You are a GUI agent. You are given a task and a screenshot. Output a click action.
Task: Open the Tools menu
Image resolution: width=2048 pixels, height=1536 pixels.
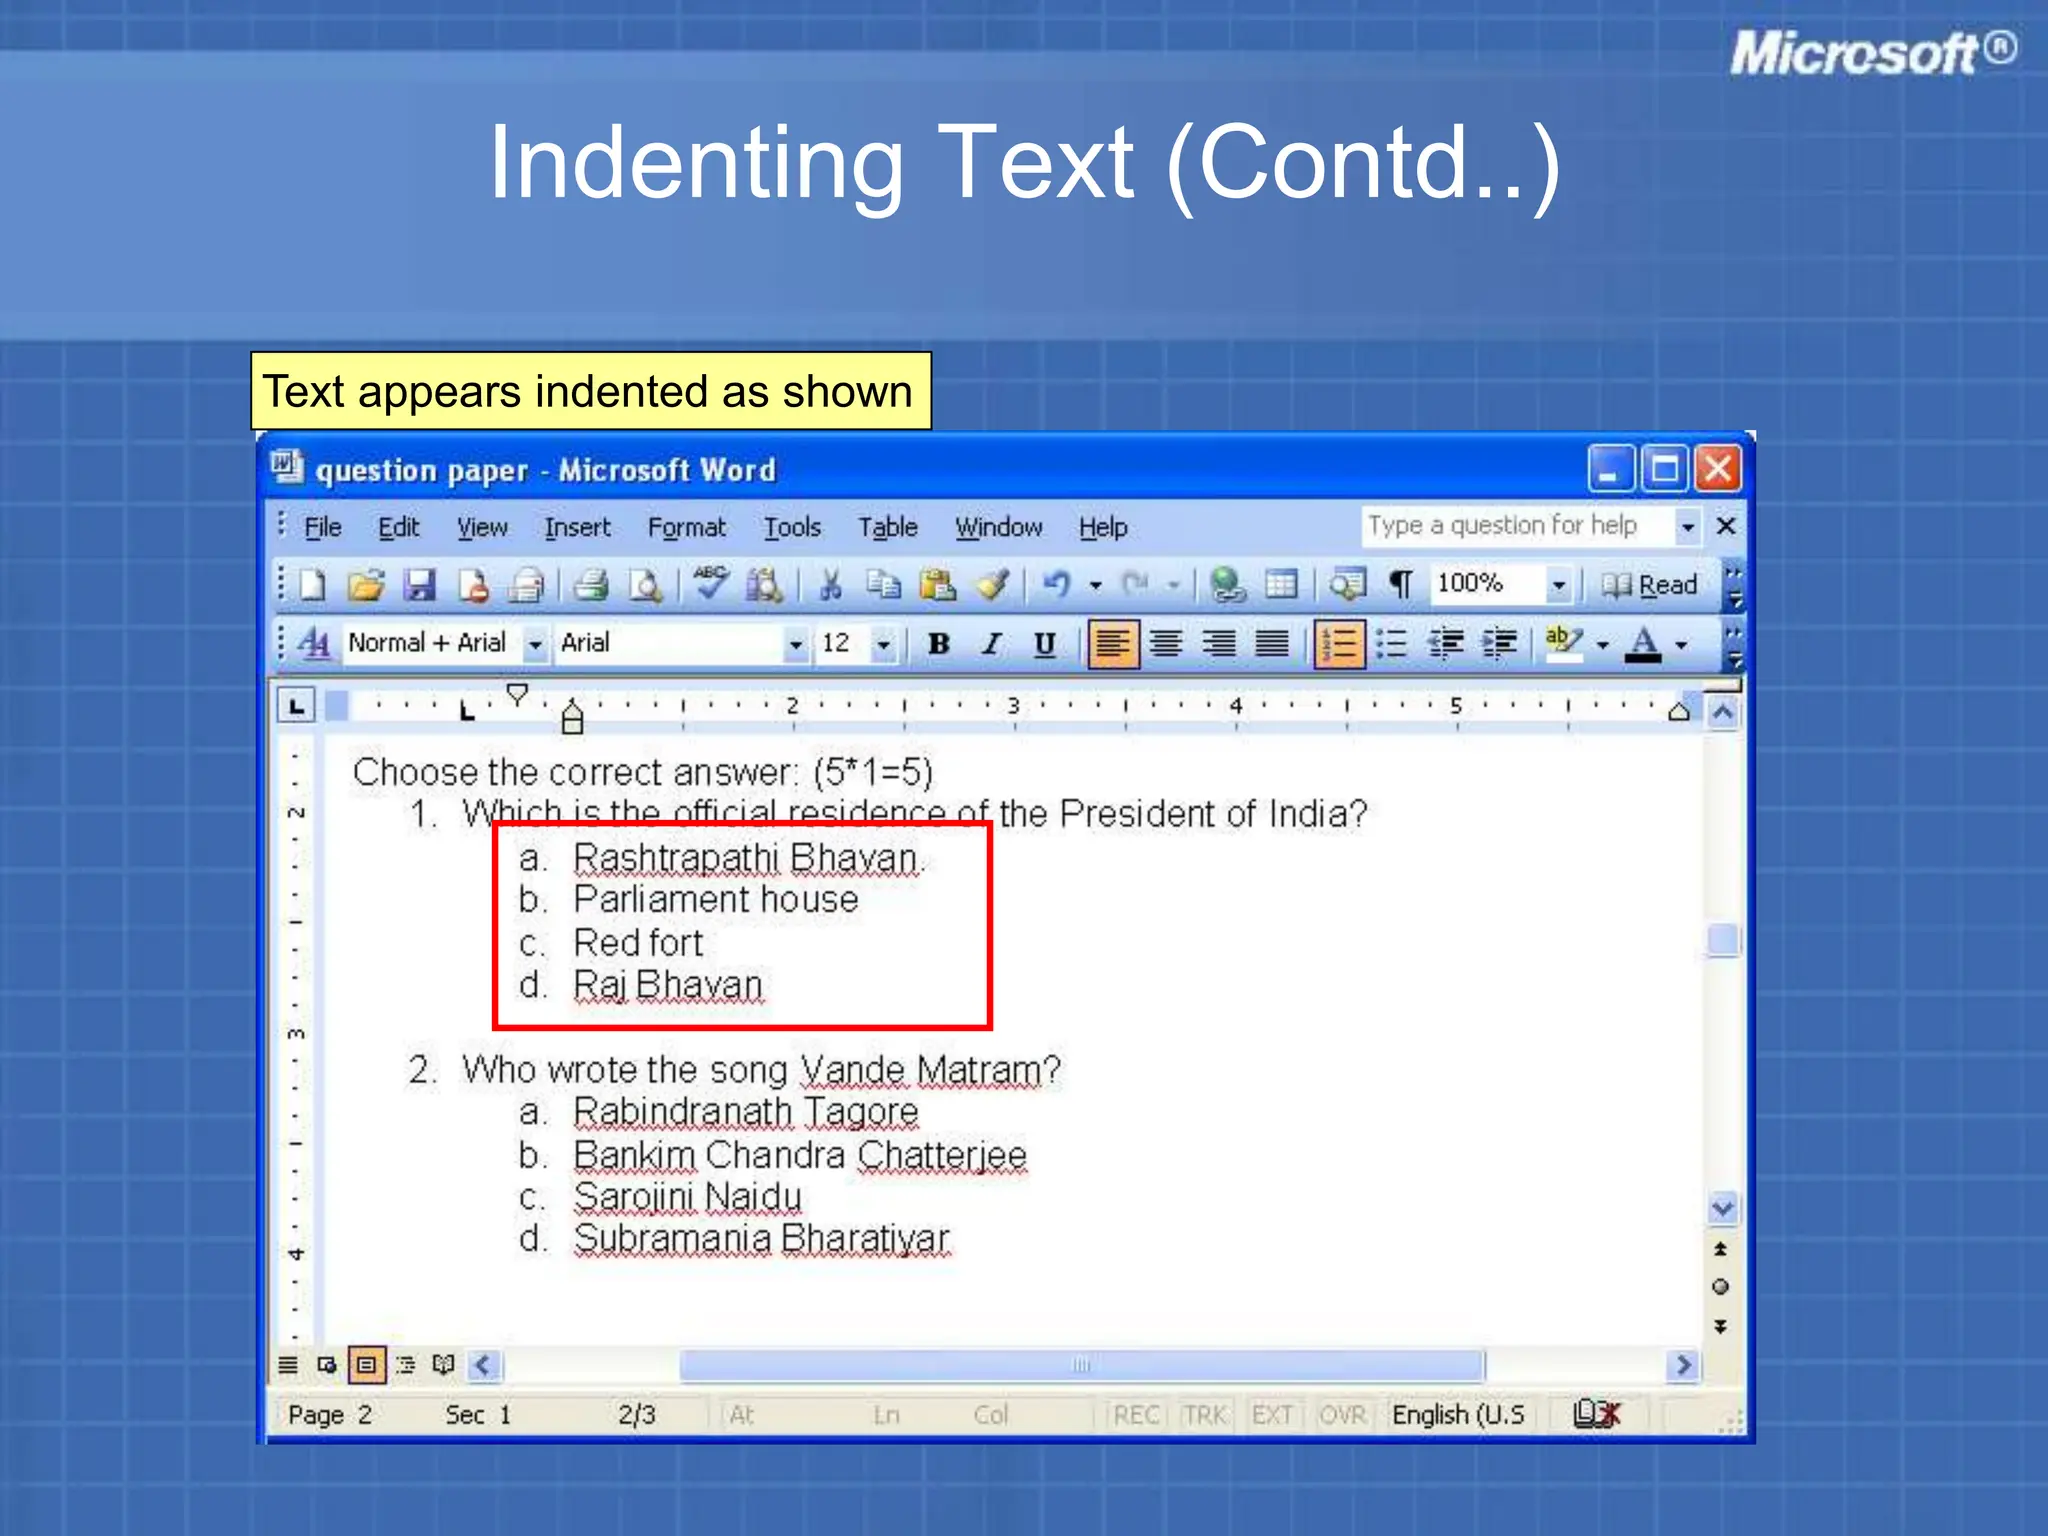tap(792, 527)
